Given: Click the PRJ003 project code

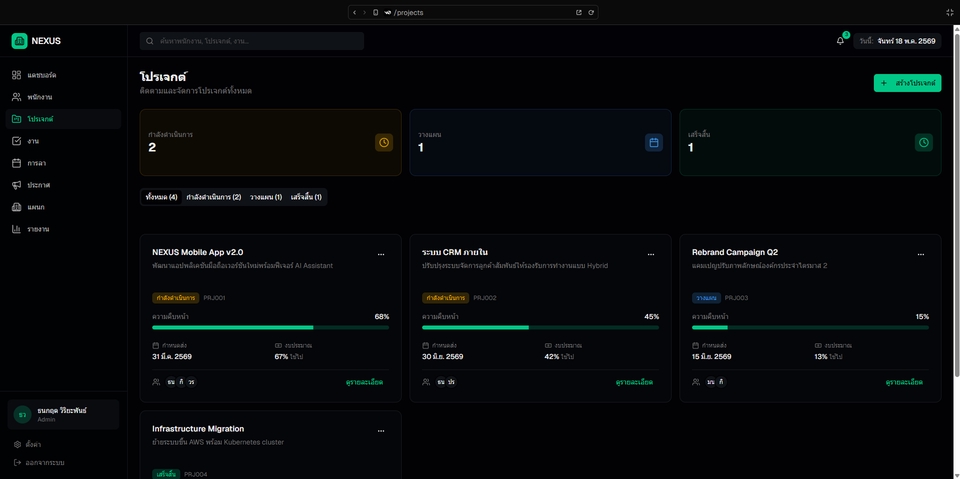Looking at the screenshot, I should [x=737, y=298].
